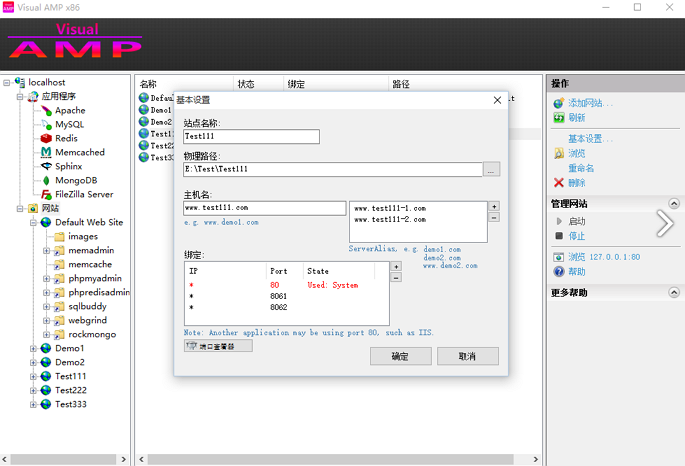Screen dimensions: 685x466
Task: Click the 状态 column header
Action: [x=246, y=84]
